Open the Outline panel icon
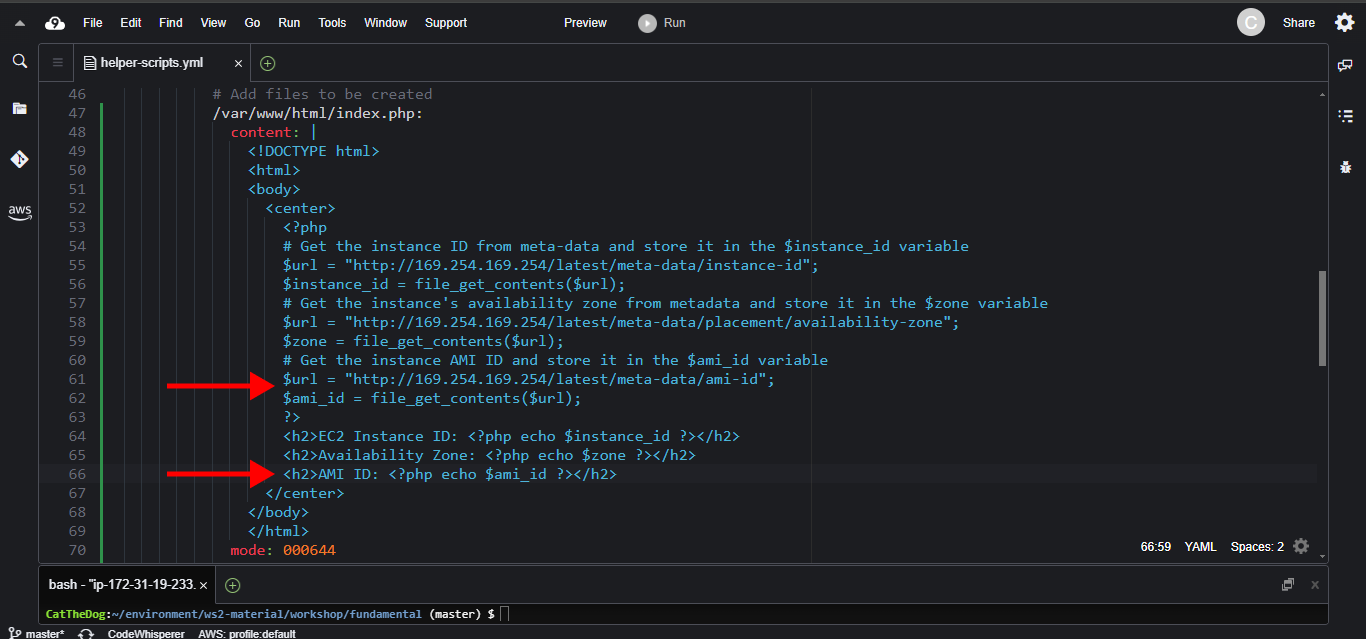The width and height of the screenshot is (1366, 639). [1345, 116]
